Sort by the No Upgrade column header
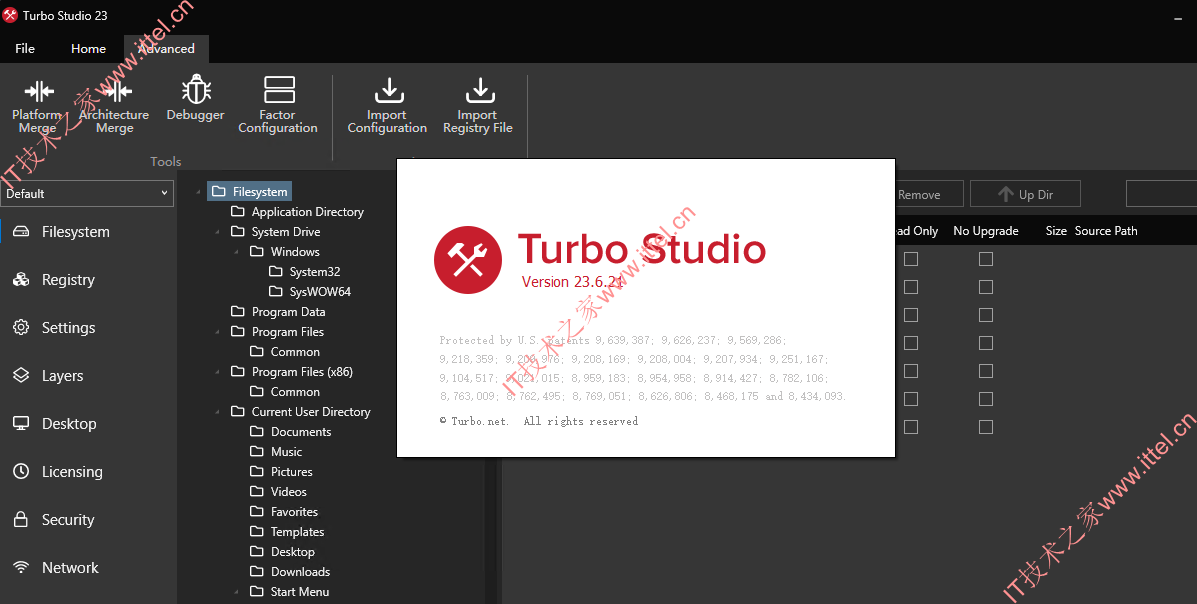 click(x=986, y=231)
